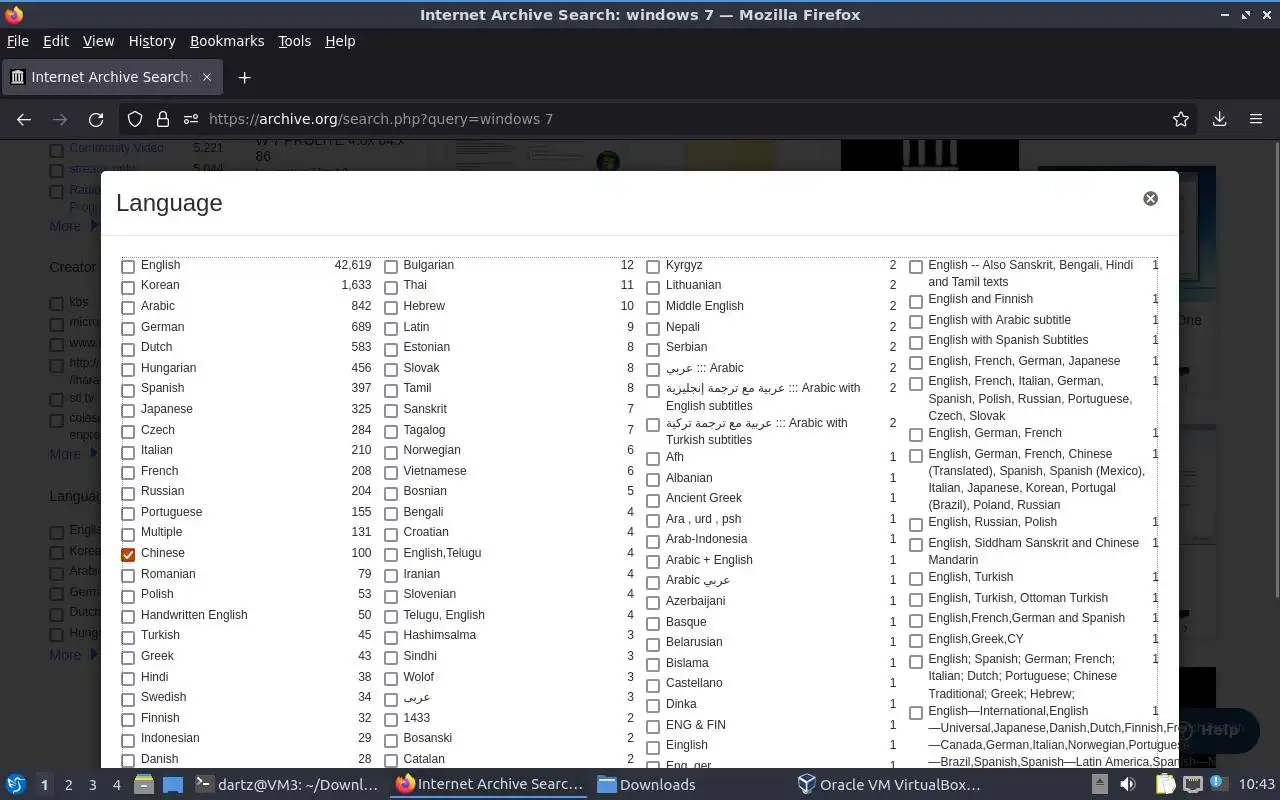
Task: Click the Tagalog language label
Action: tap(424, 430)
